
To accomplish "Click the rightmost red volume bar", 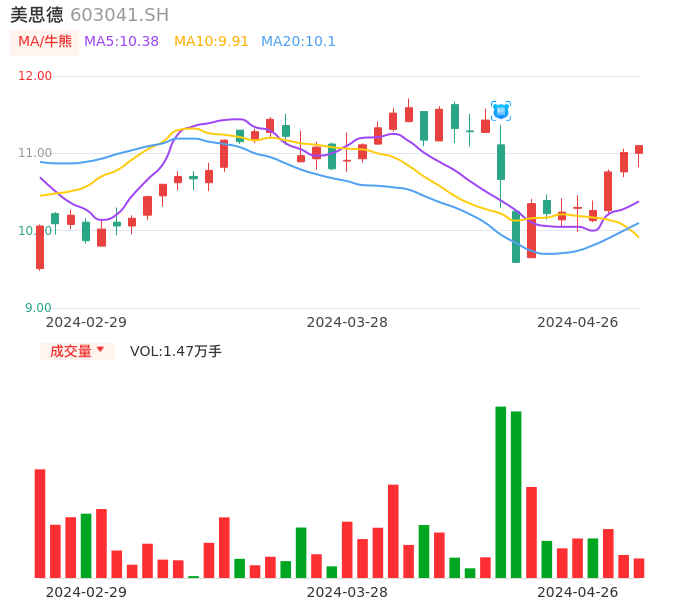I will (639, 568).
